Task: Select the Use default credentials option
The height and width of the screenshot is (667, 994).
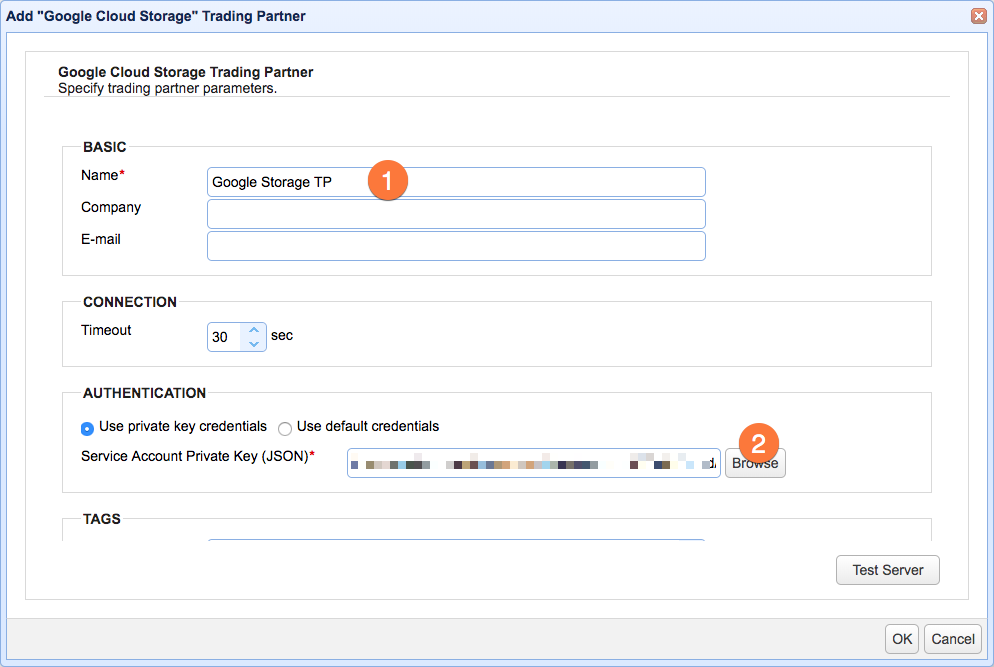Action: [285, 427]
